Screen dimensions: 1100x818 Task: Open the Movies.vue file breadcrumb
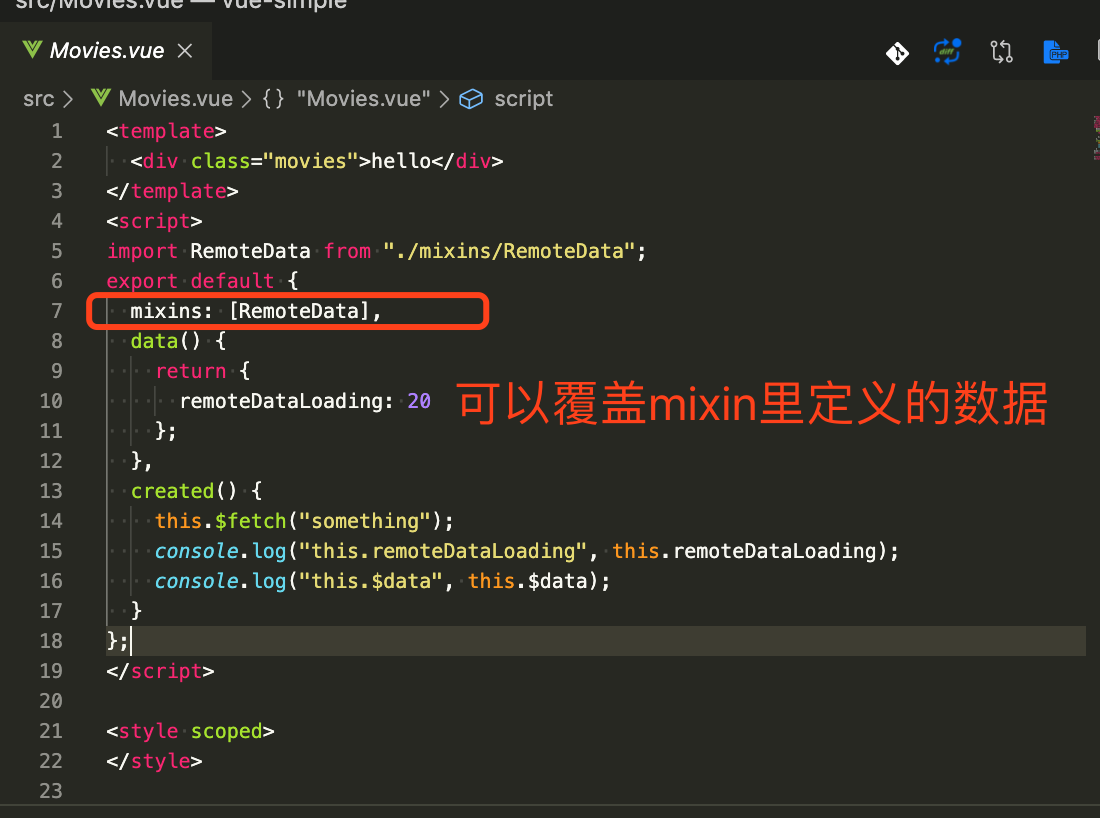175,99
